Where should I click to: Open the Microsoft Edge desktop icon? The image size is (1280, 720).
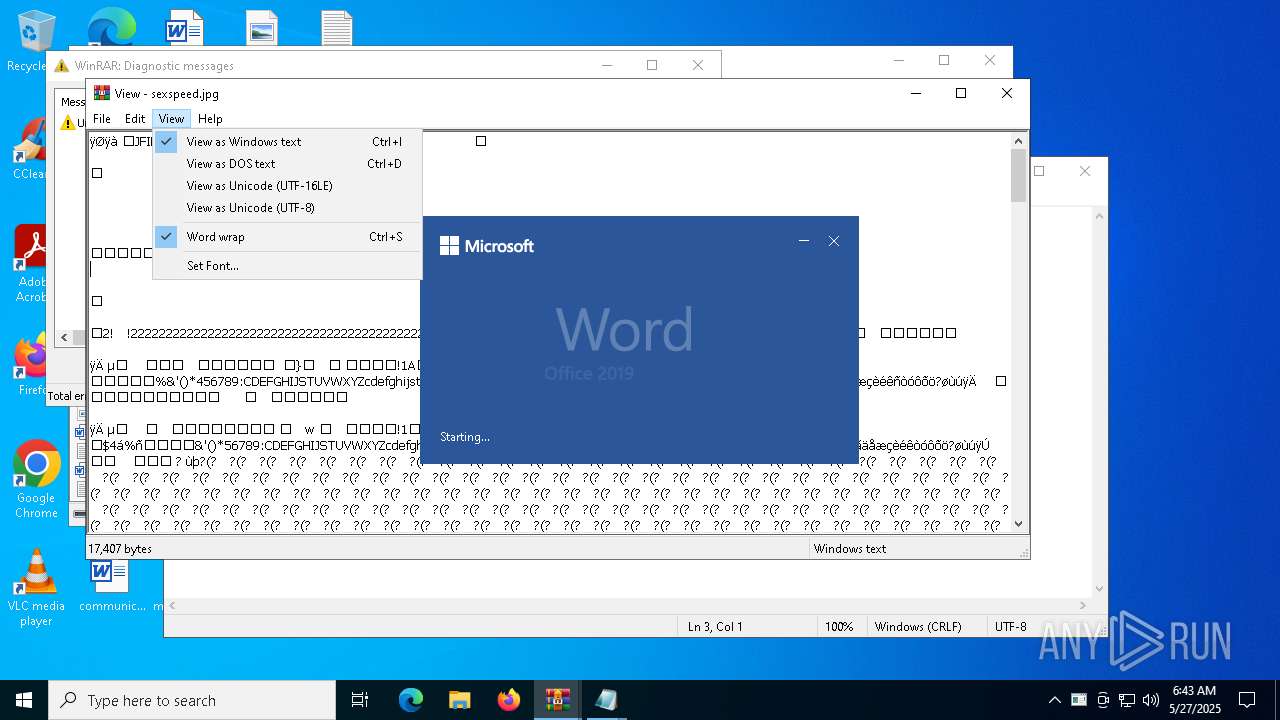pyautogui.click(x=110, y=28)
